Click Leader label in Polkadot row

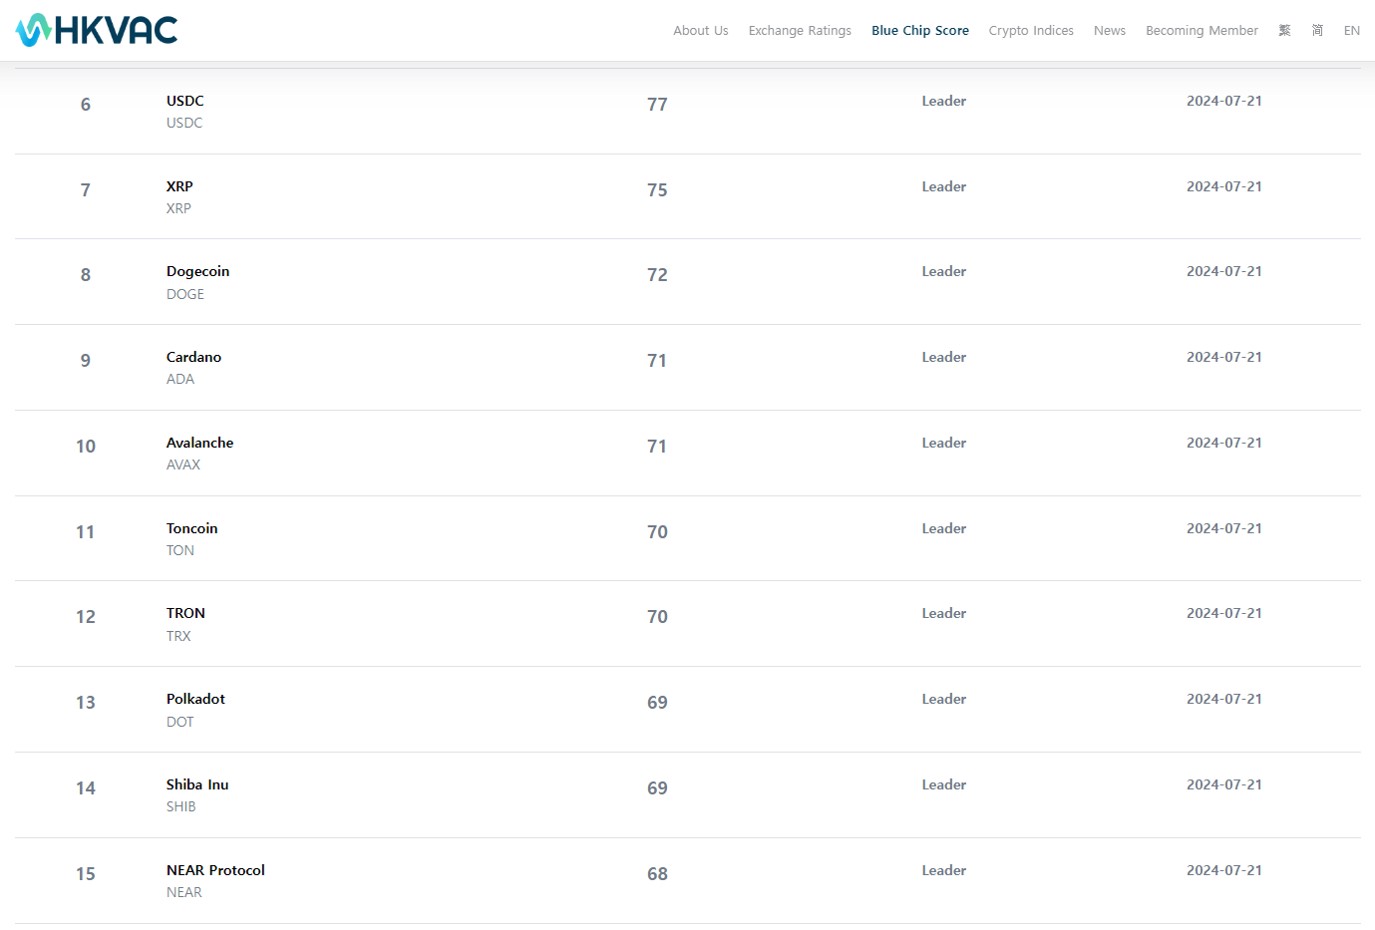944,699
